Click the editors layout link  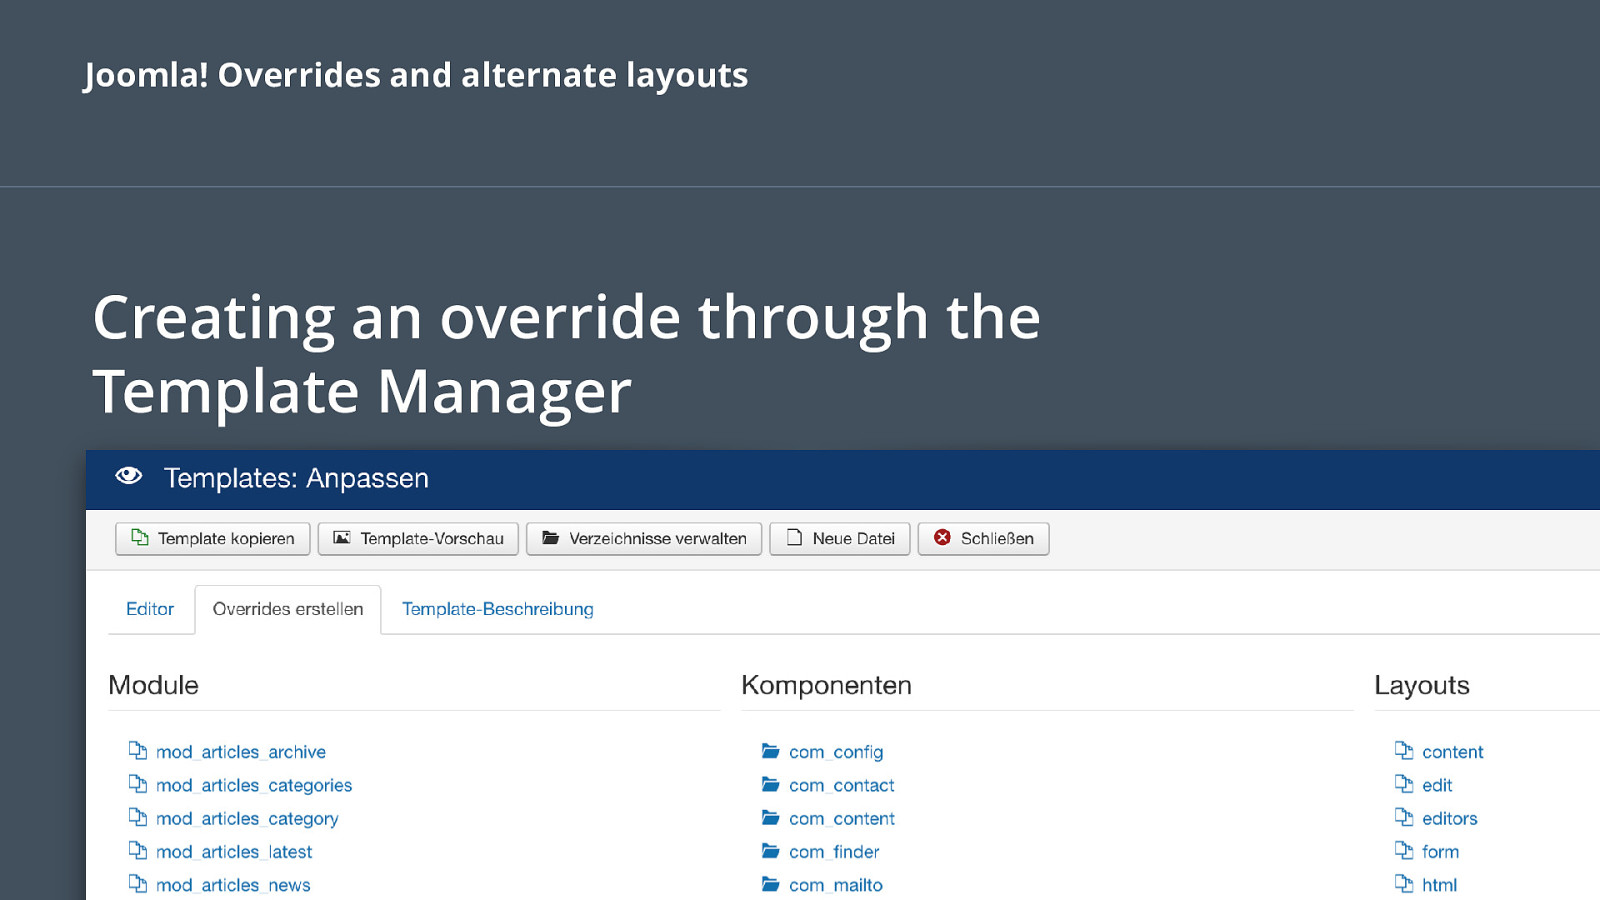click(1450, 819)
